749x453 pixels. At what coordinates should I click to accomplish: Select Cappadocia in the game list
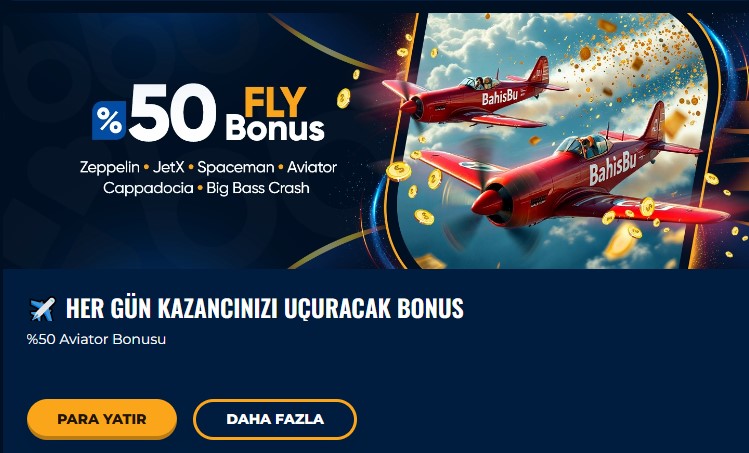pyautogui.click(x=148, y=188)
